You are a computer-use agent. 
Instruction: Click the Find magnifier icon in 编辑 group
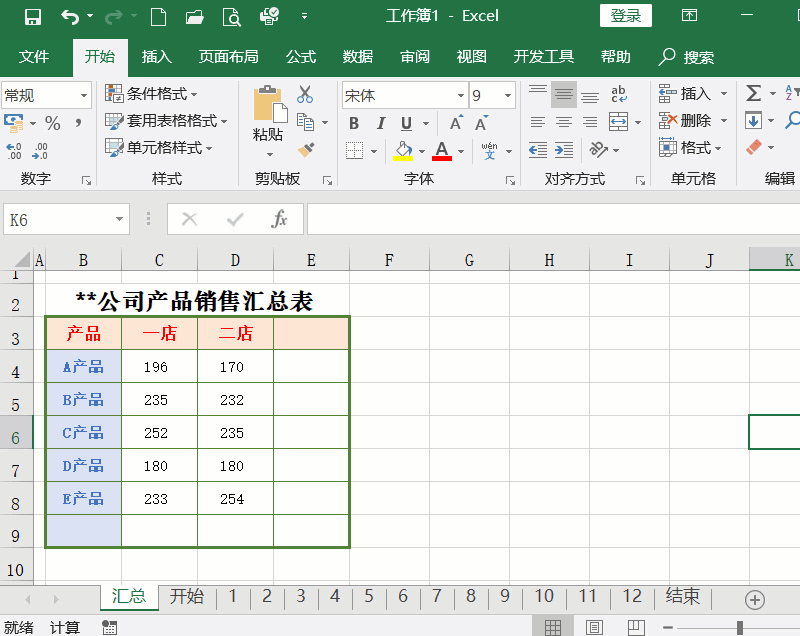[x=794, y=120]
